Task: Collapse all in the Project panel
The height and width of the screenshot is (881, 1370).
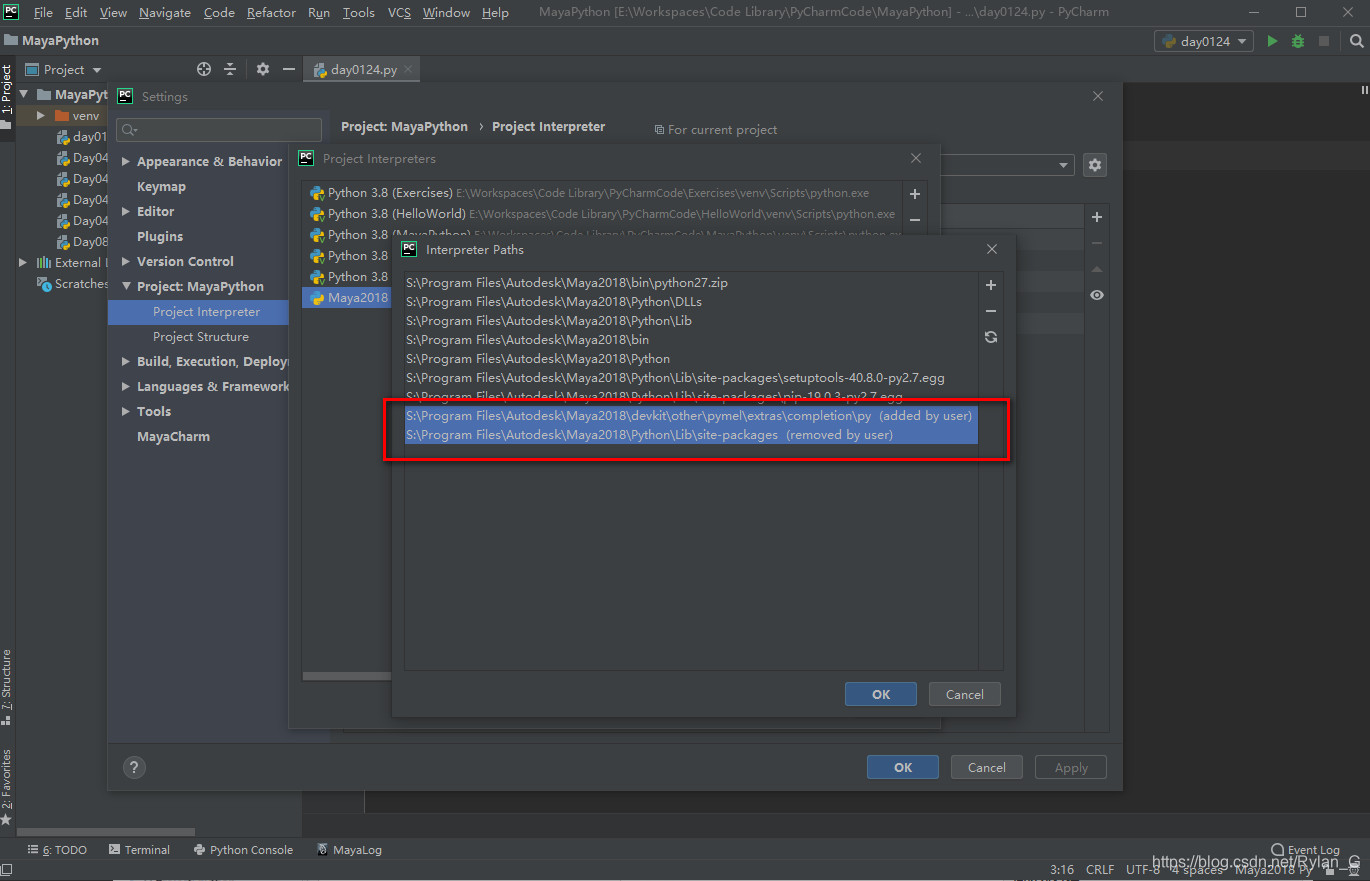Action: (x=230, y=69)
